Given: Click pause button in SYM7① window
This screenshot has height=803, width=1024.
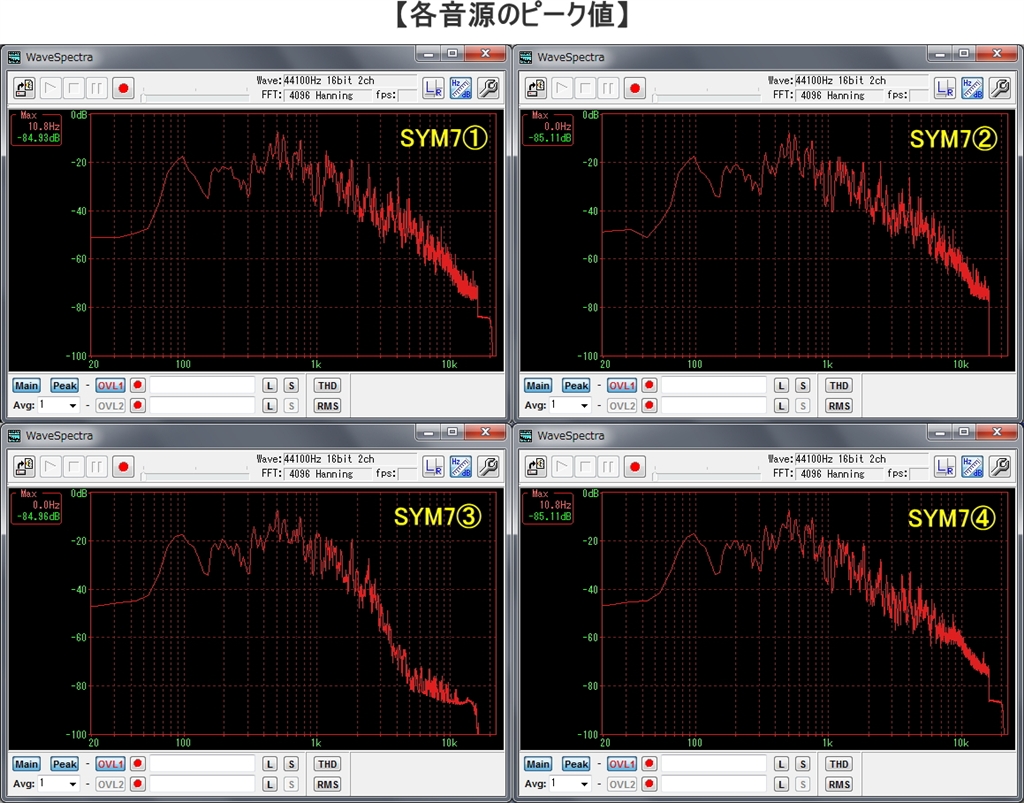Looking at the screenshot, I should pos(97,88).
